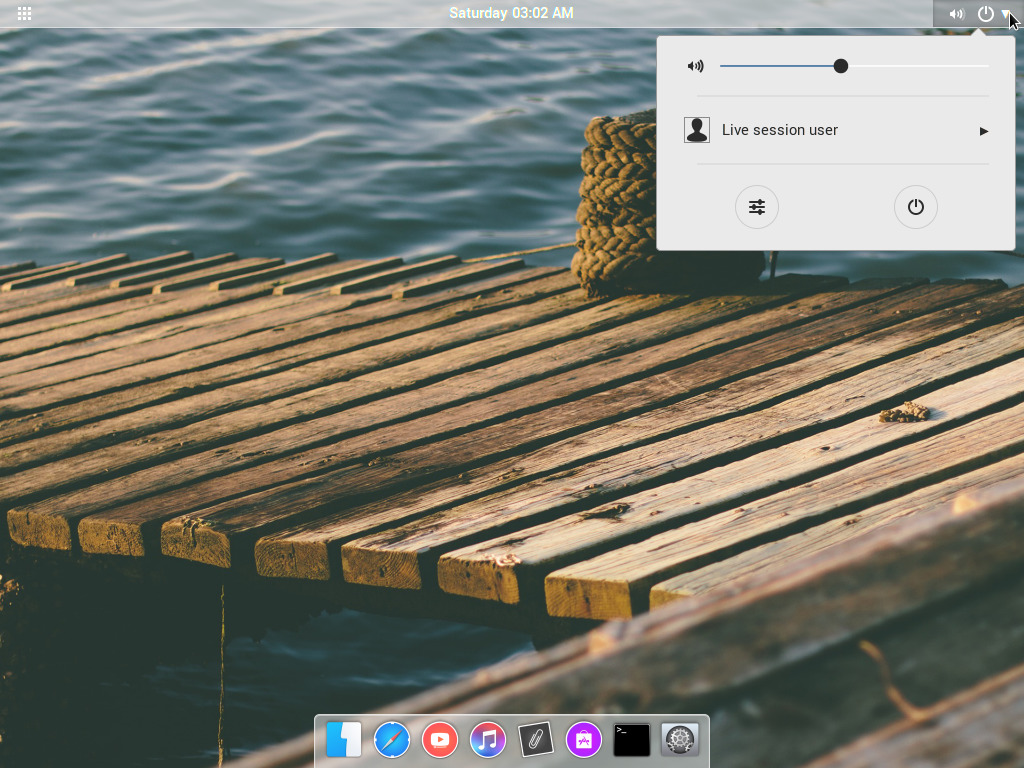Open System Settings via the sliders button

click(757, 206)
